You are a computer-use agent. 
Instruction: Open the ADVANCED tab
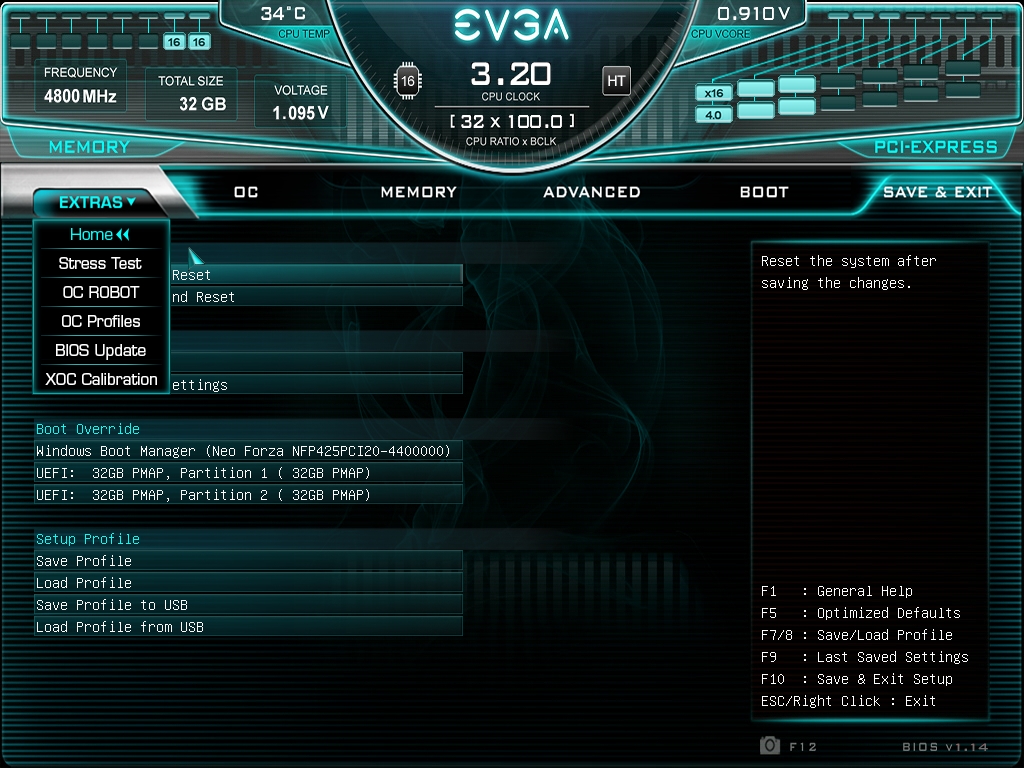click(592, 192)
